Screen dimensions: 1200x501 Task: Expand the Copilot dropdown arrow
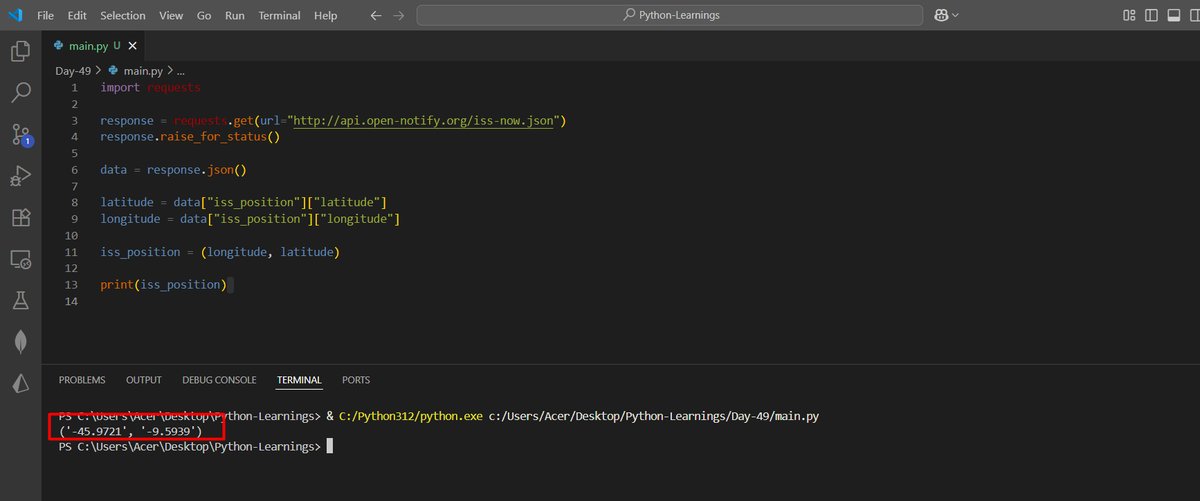click(955, 16)
